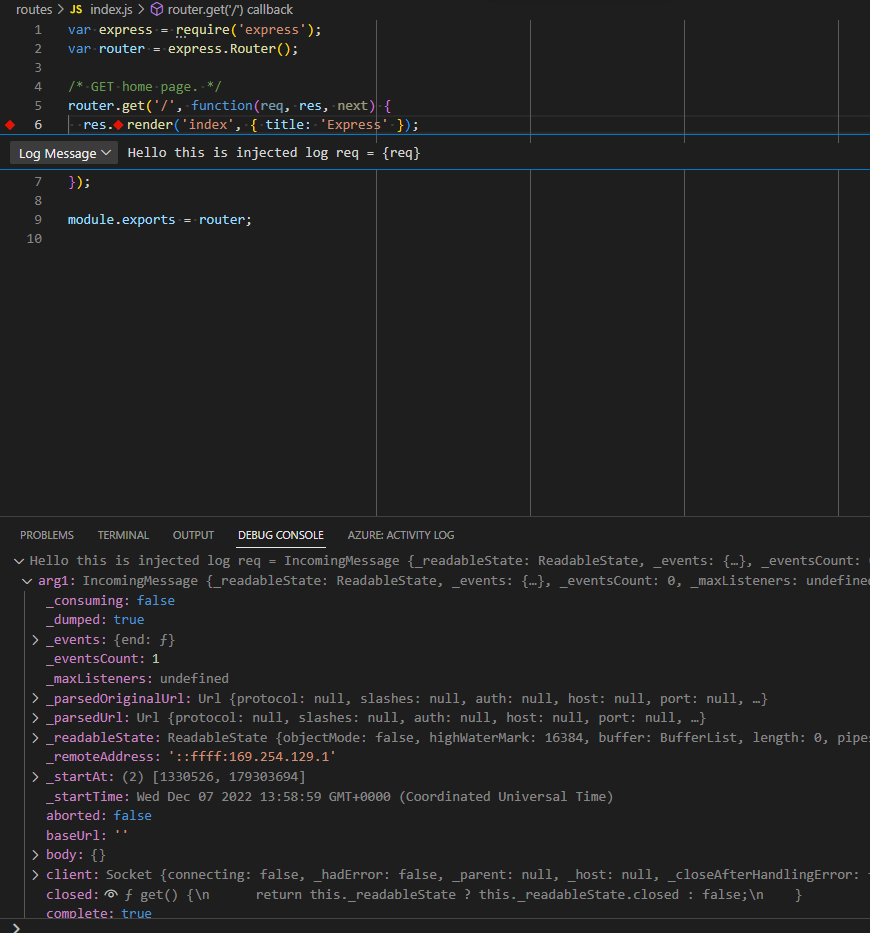The width and height of the screenshot is (870, 933).
Task: Edit the log message input text
Action: pos(274,153)
